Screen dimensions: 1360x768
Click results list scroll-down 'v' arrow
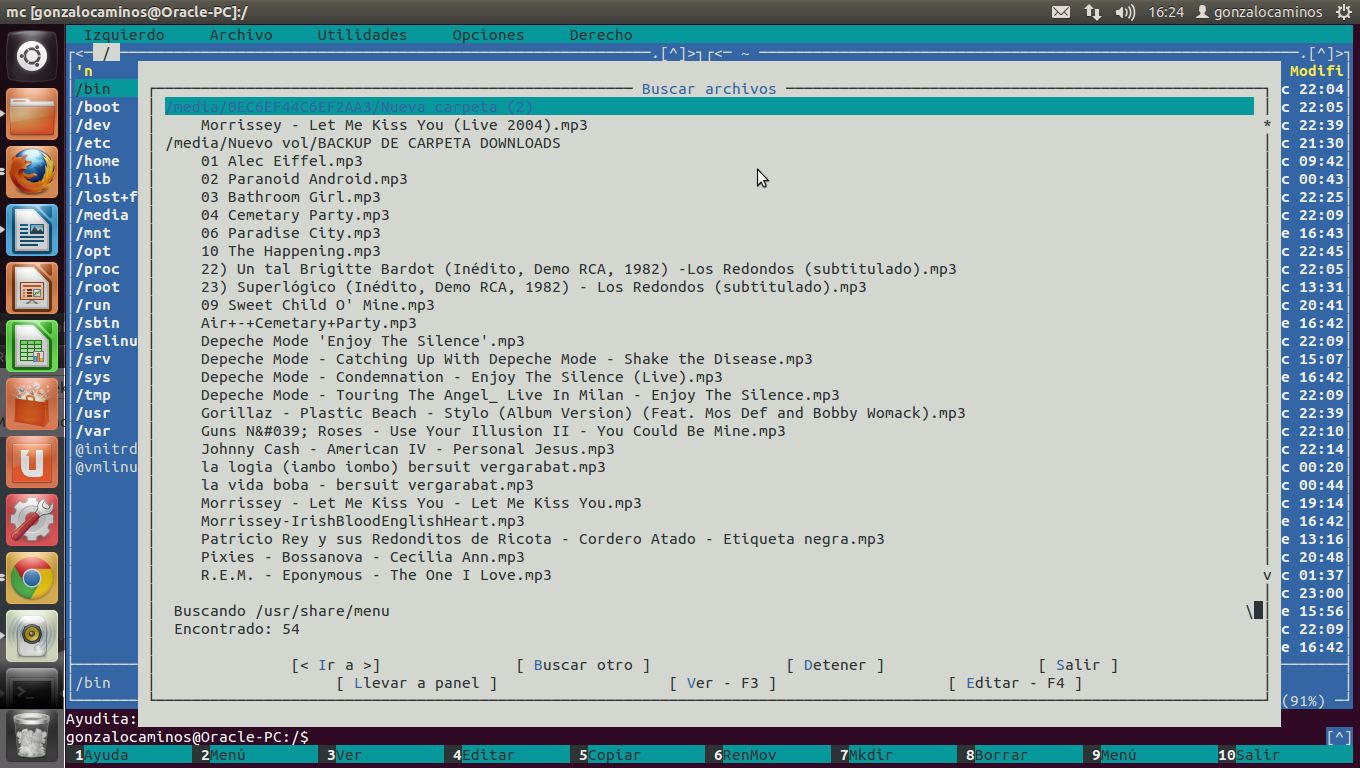1267,575
